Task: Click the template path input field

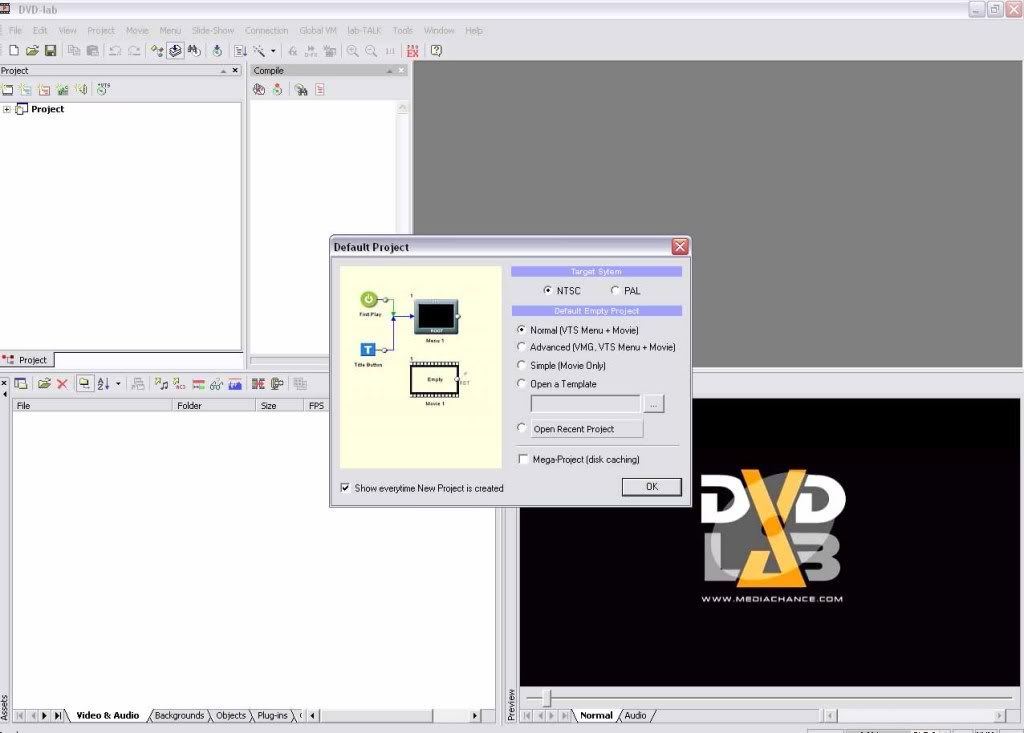Action: 585,404
